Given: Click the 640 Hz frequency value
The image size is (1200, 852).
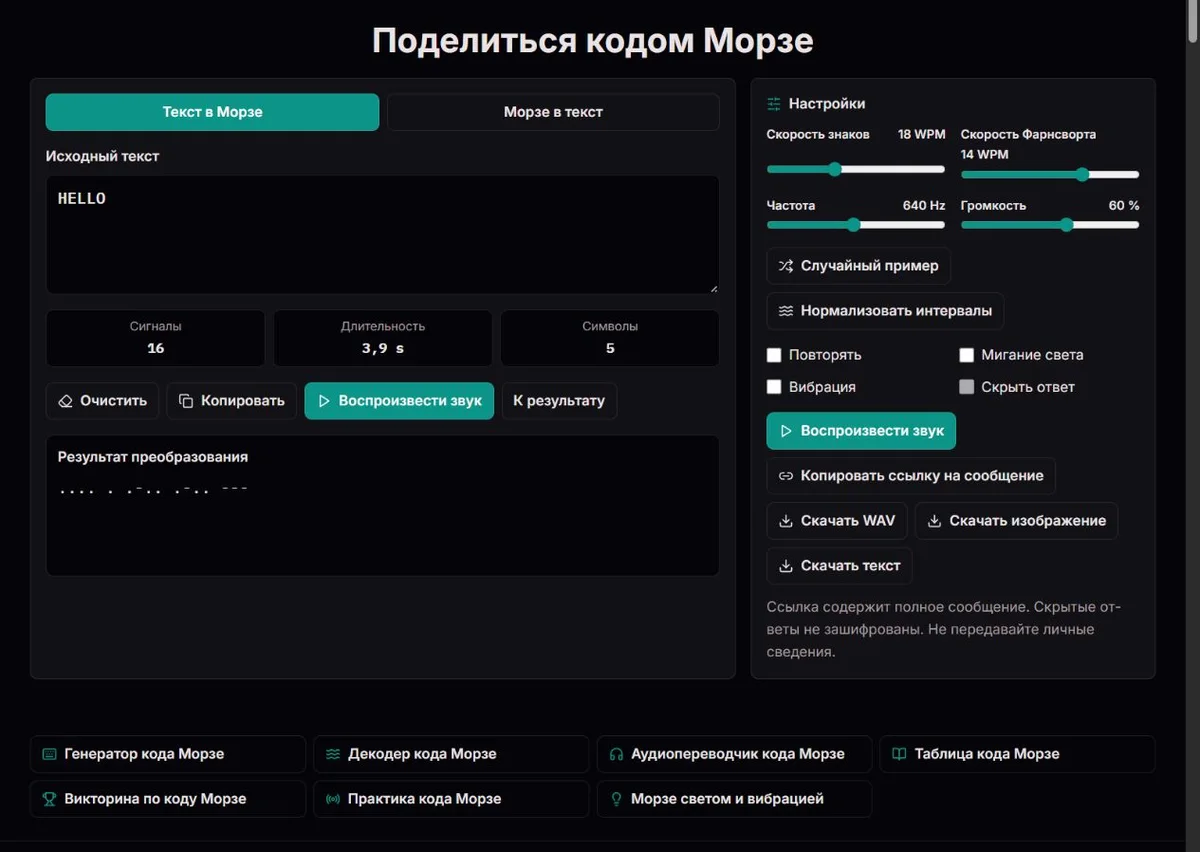Looking at the screenshot, I should (923, 205).
